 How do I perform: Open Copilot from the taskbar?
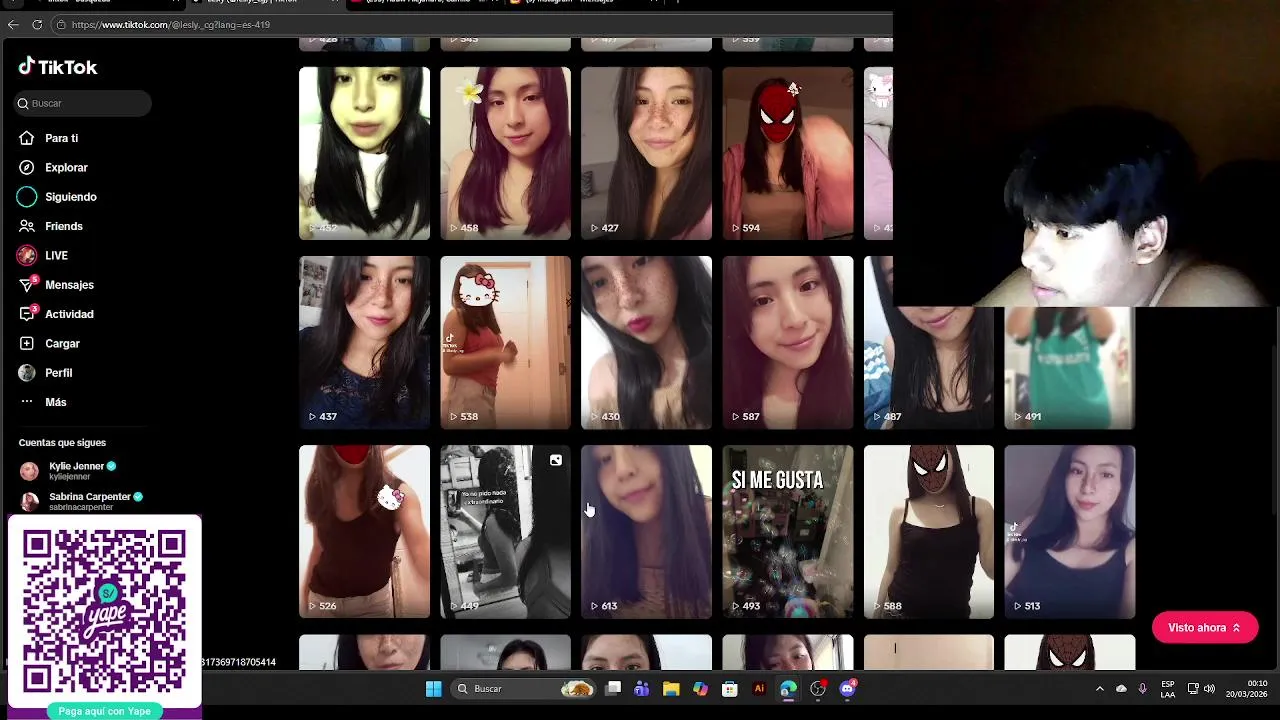pyautogui.click(x=700, y=689)
